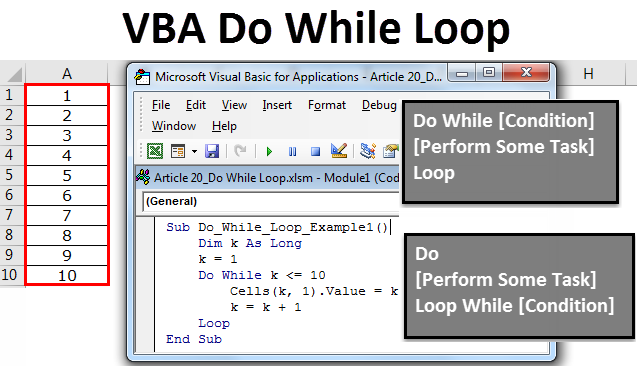The height and width of the screenshot is (372, 637).
Task: Click the 'End Sub' code line
Action: tap(194, 339)
